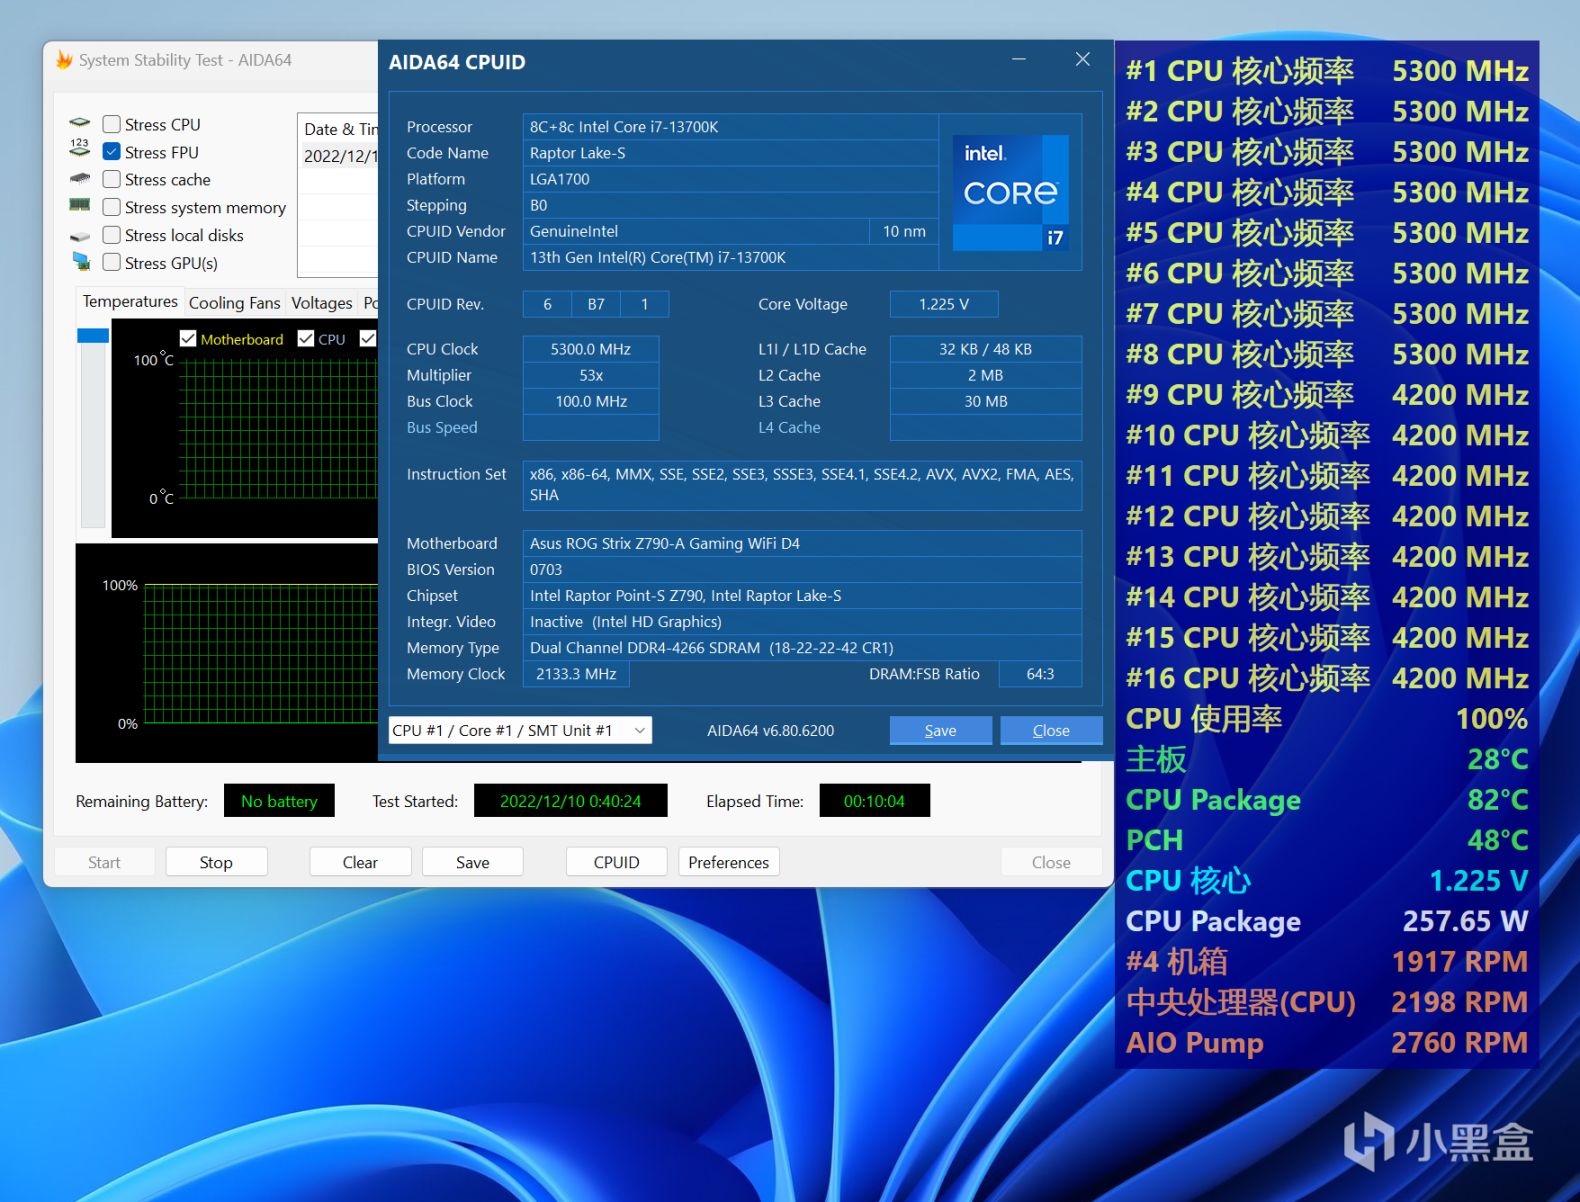Open the CPUID button

tap(617, 862)
